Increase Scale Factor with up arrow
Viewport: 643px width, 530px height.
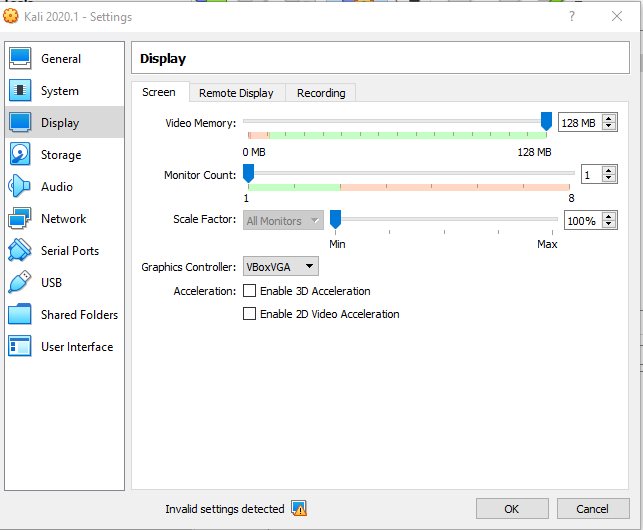609,217
